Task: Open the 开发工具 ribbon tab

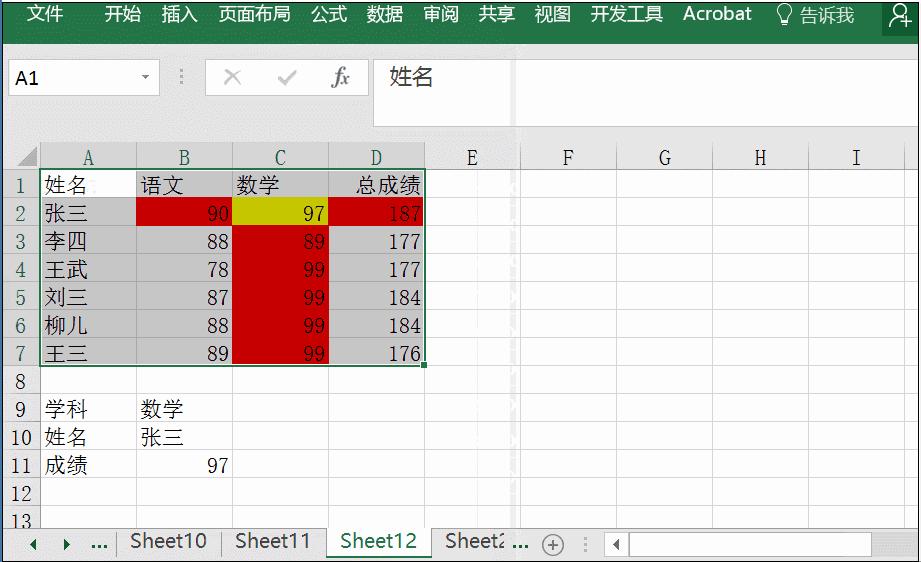Action: 626,14
